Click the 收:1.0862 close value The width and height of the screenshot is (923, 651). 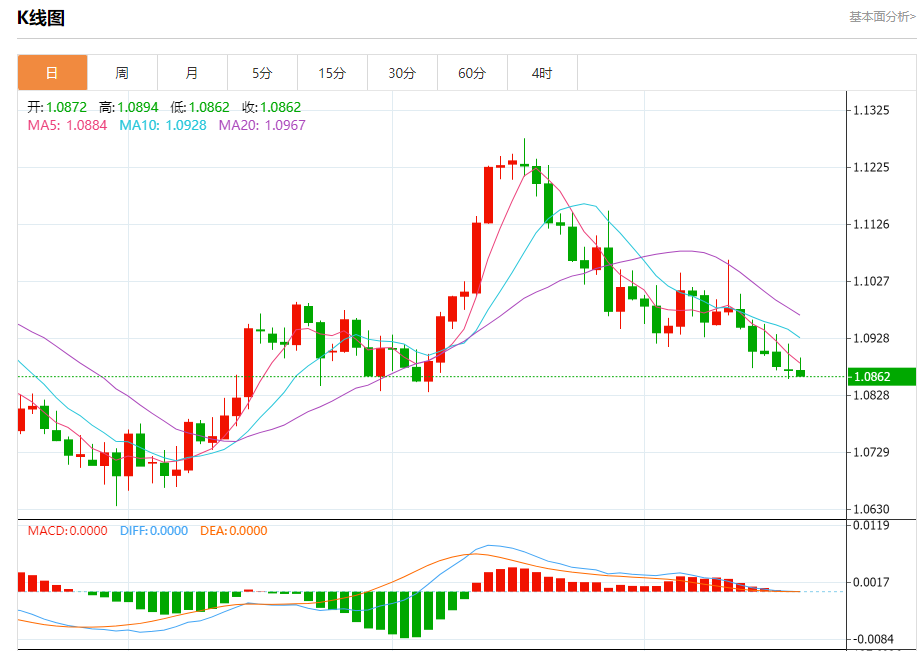tap(271, 107)
